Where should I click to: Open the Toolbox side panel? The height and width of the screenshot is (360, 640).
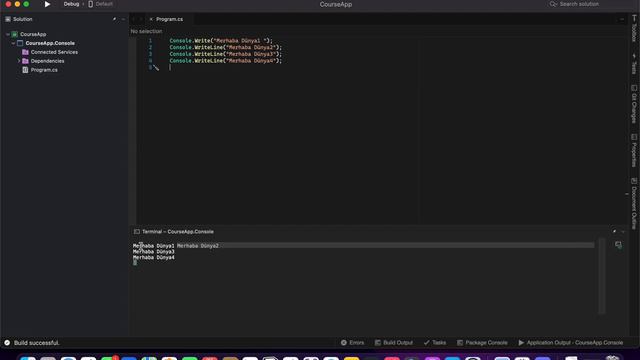[x=634, y=29]
